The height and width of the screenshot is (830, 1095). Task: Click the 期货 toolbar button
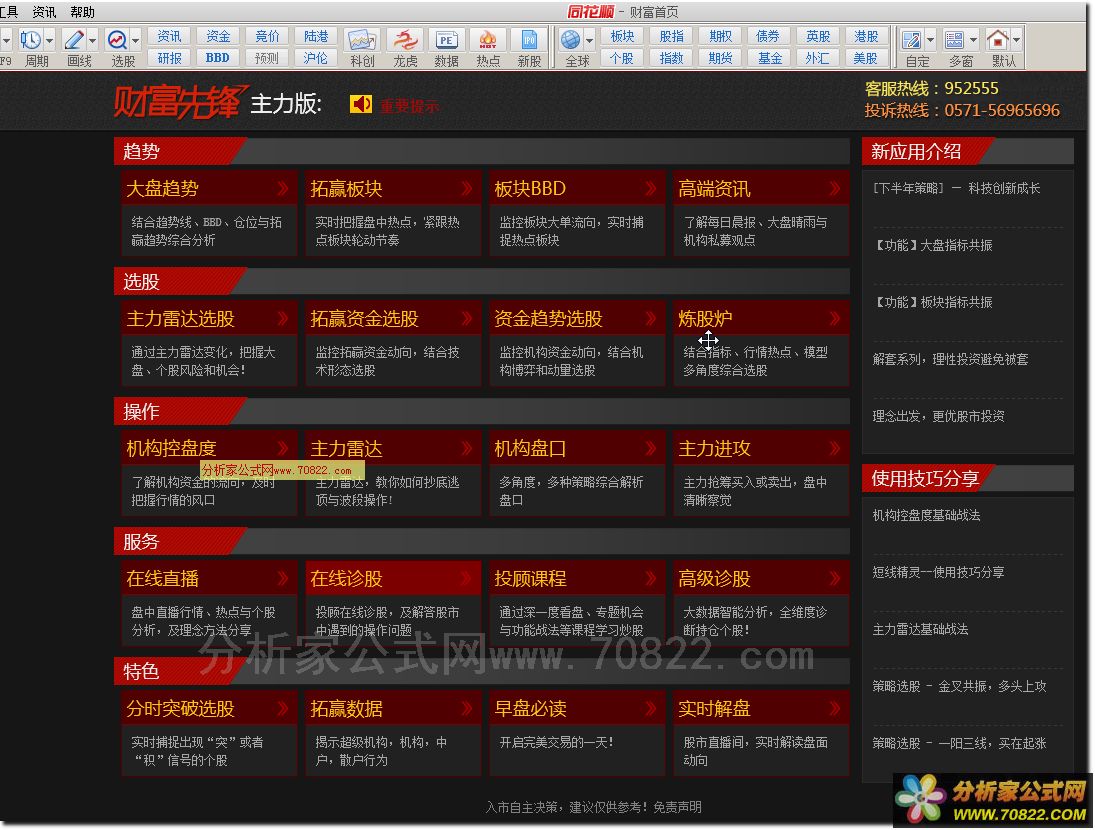[720, 58]
